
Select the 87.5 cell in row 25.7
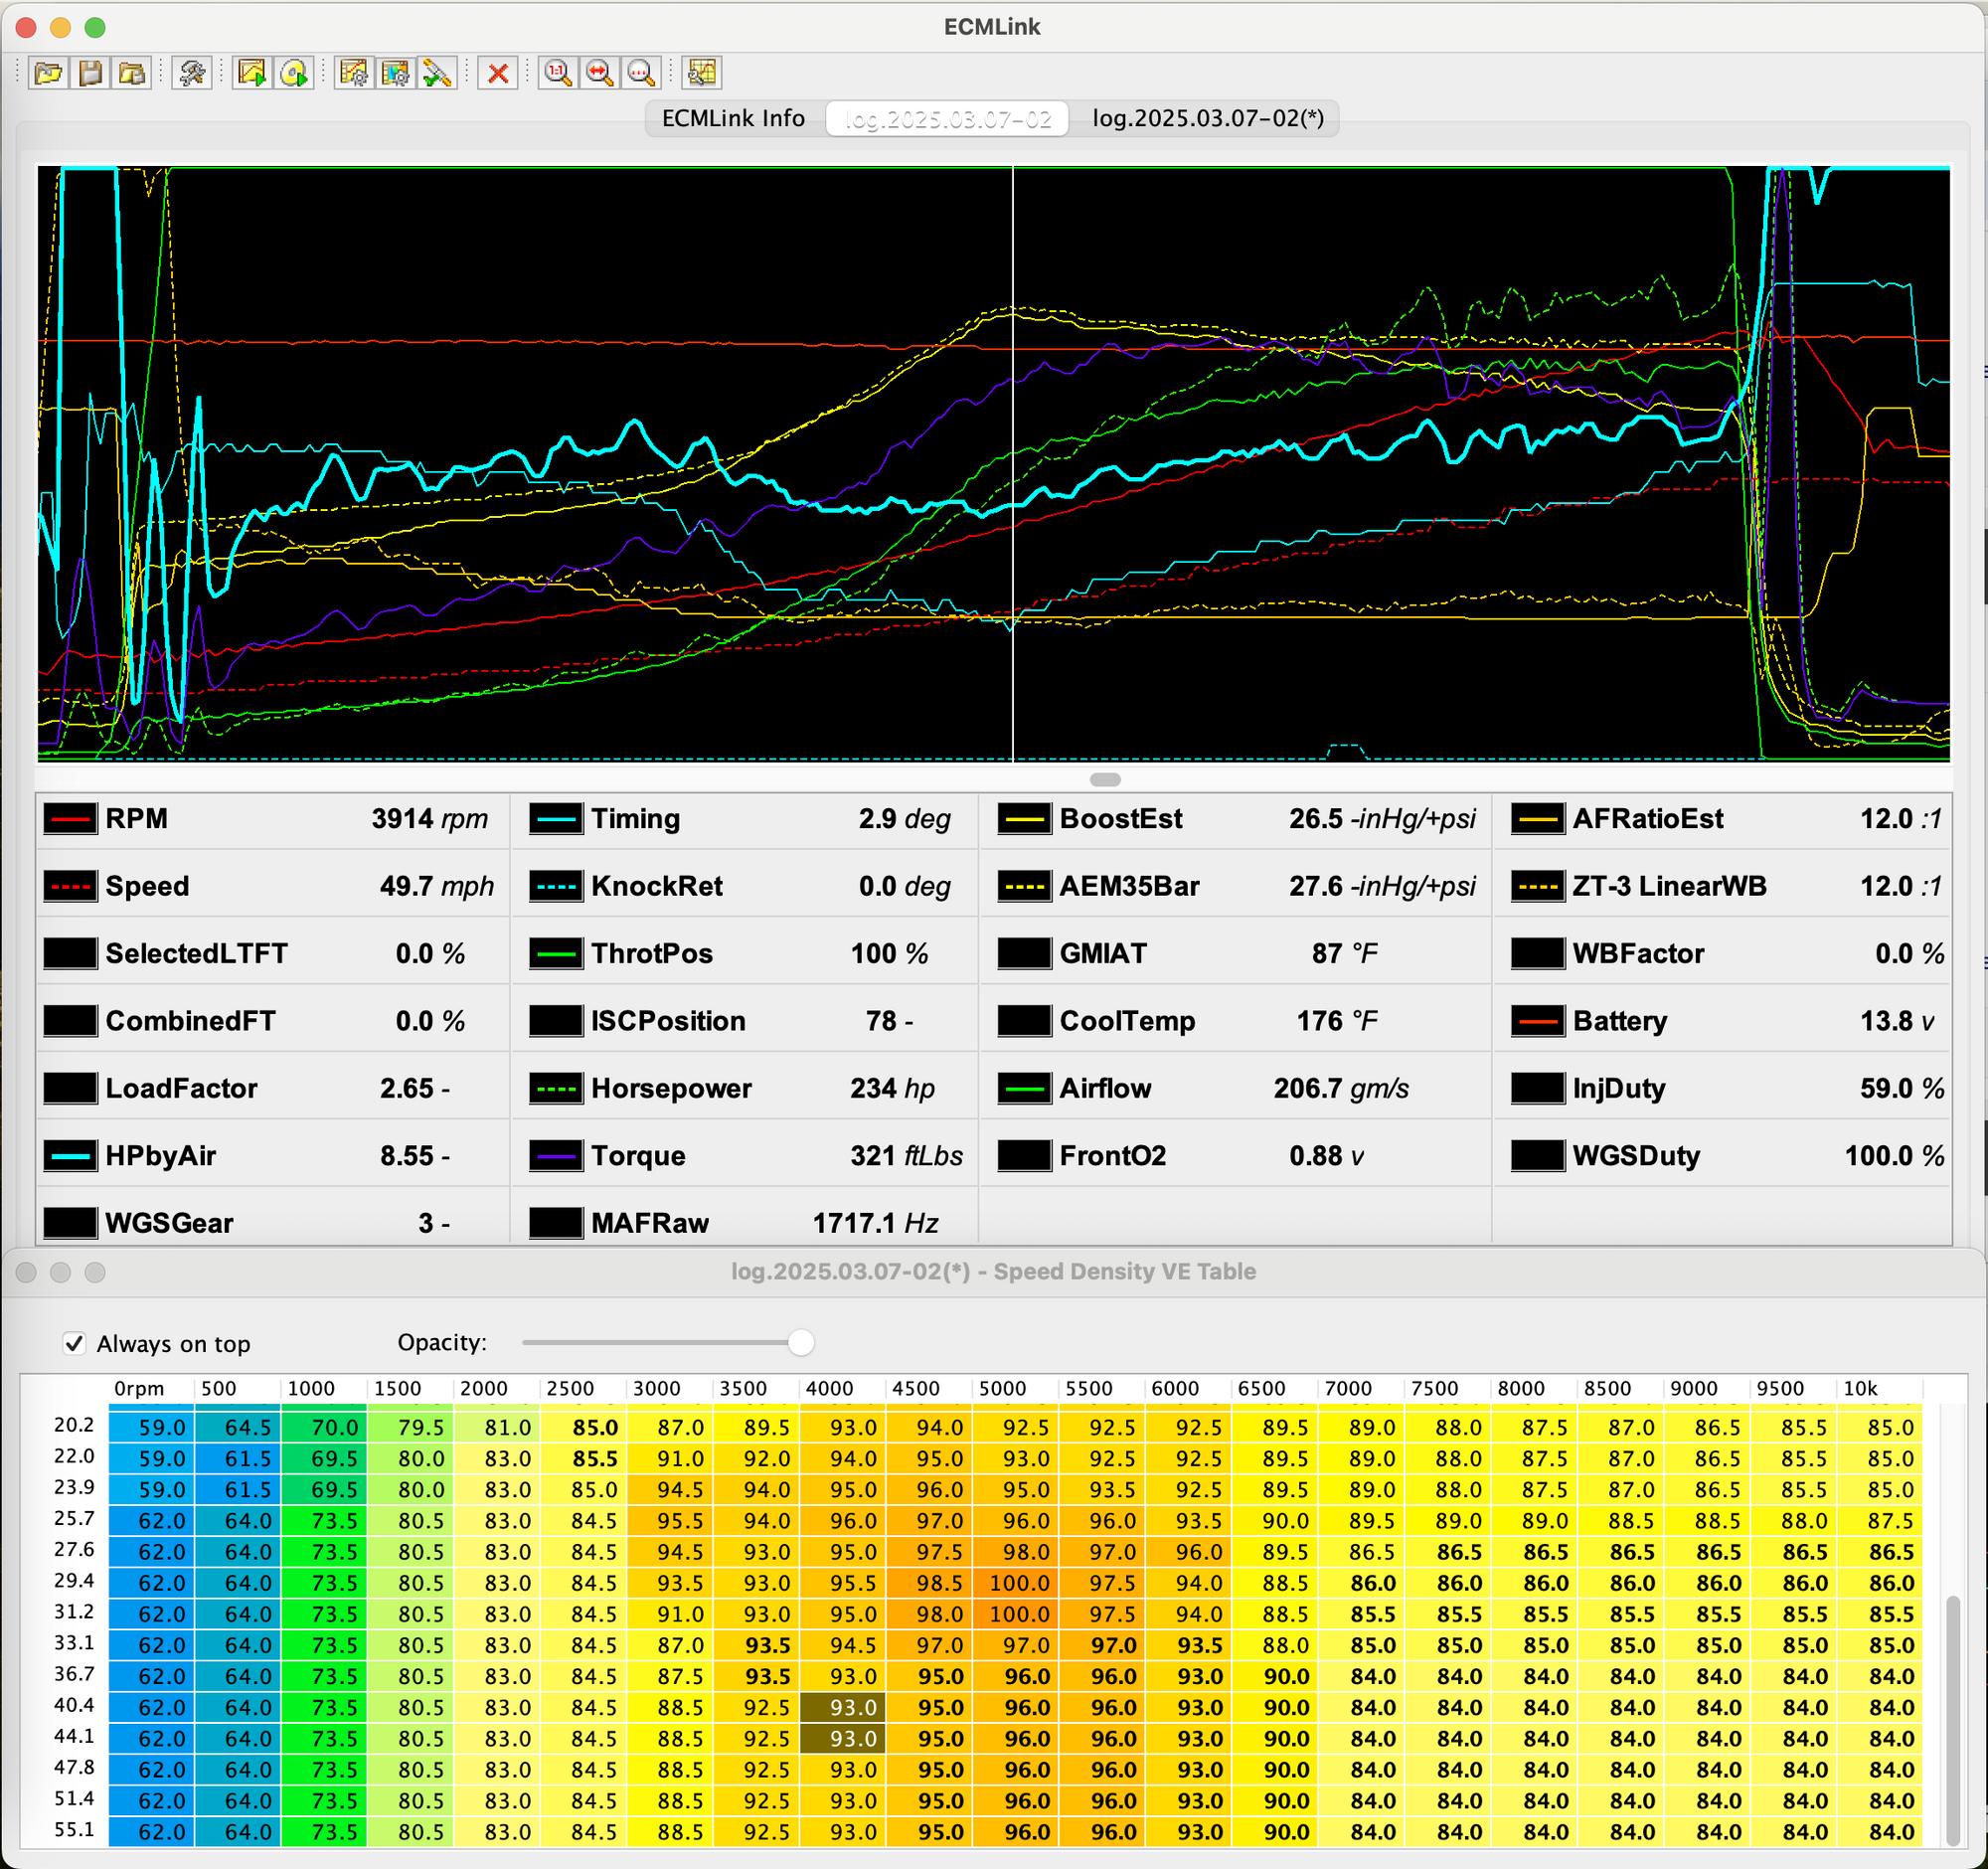coord(1879,1521)
